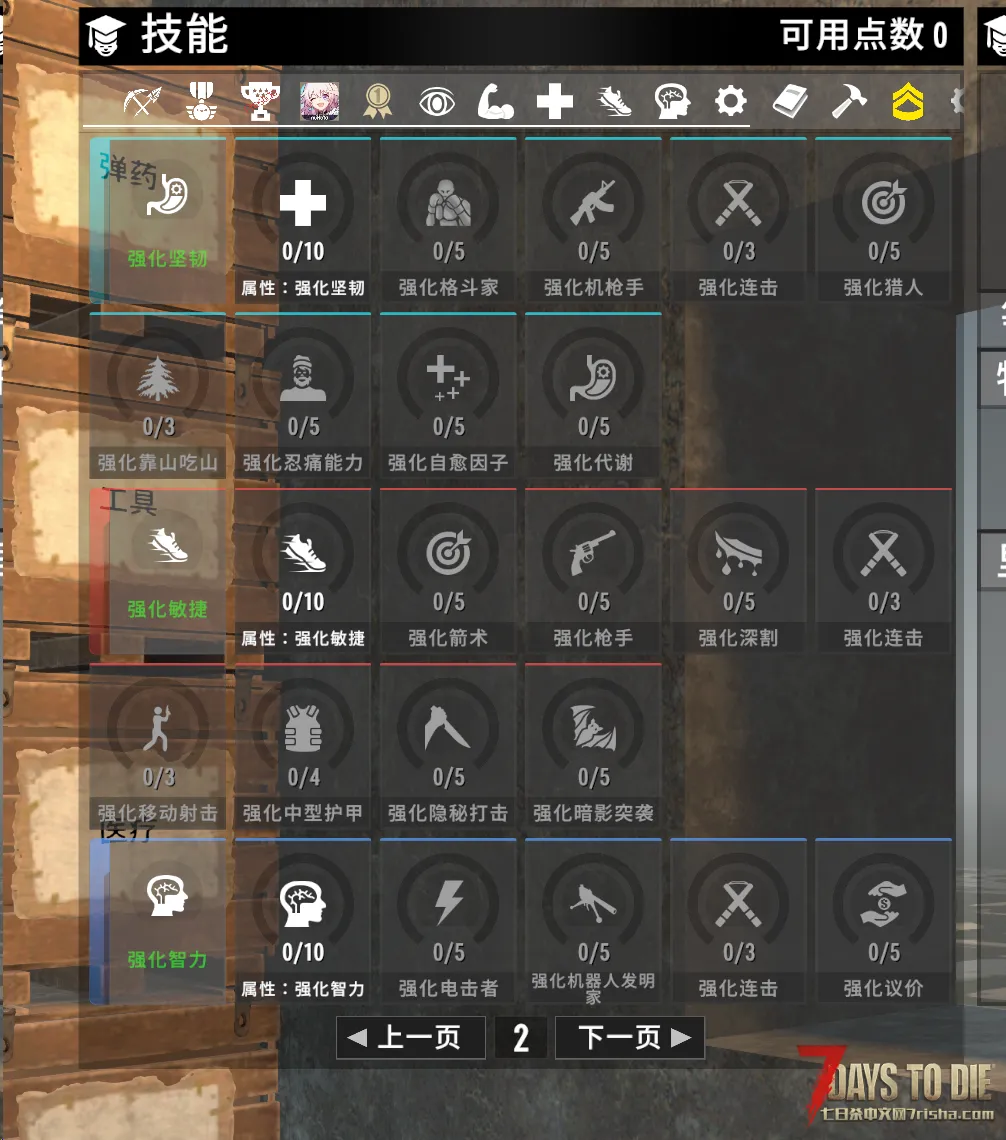
Task: Open the yellow sergeant rank category
Action: (908, 102)
